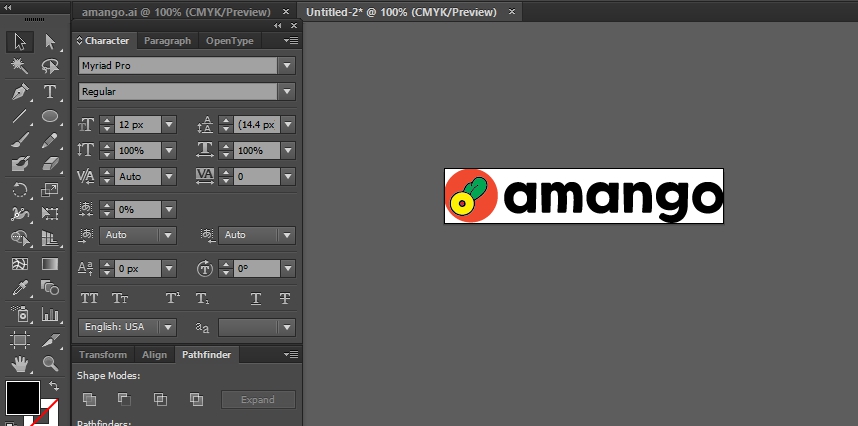Select the Gradient tool
Viewport: 858px width, 426px height.
click(50, 264)
